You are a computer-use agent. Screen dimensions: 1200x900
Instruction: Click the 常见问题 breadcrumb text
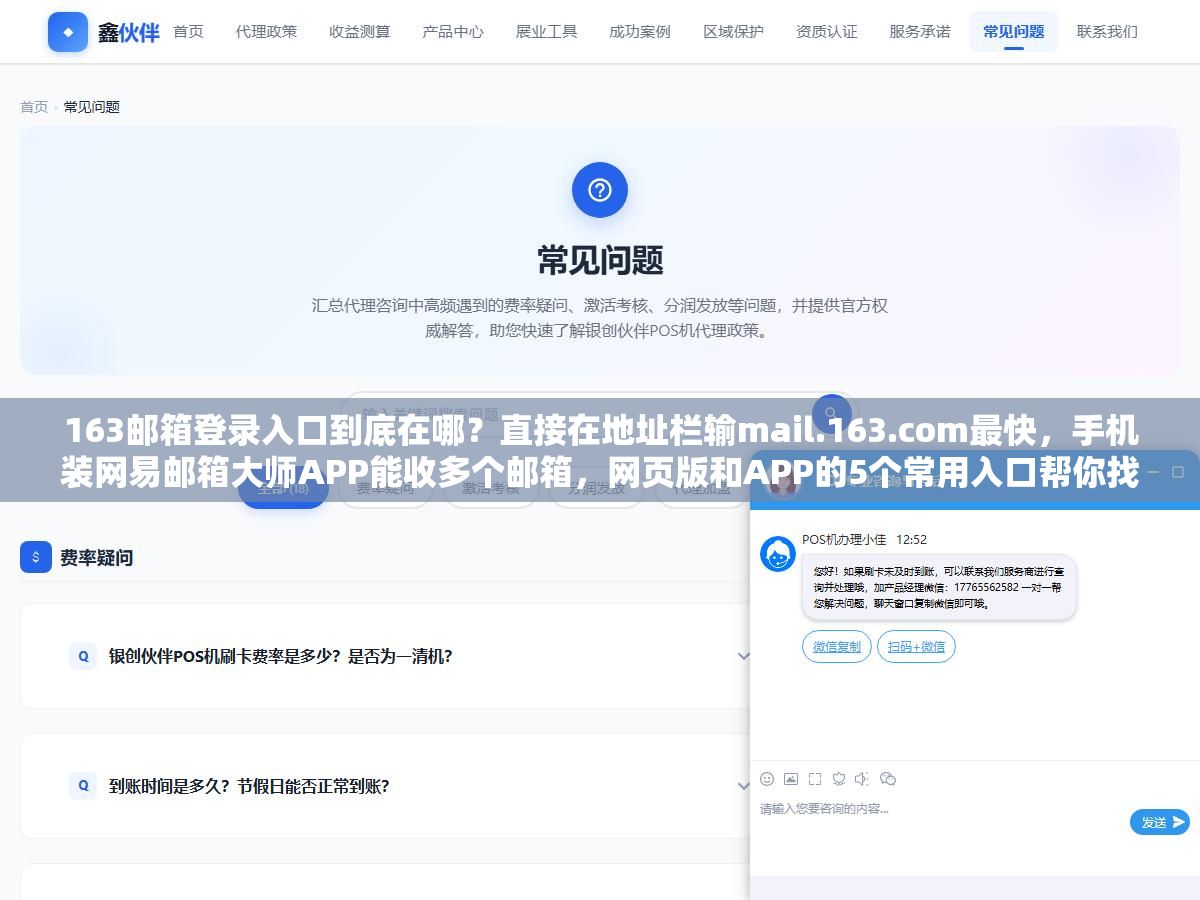(92, 107)
